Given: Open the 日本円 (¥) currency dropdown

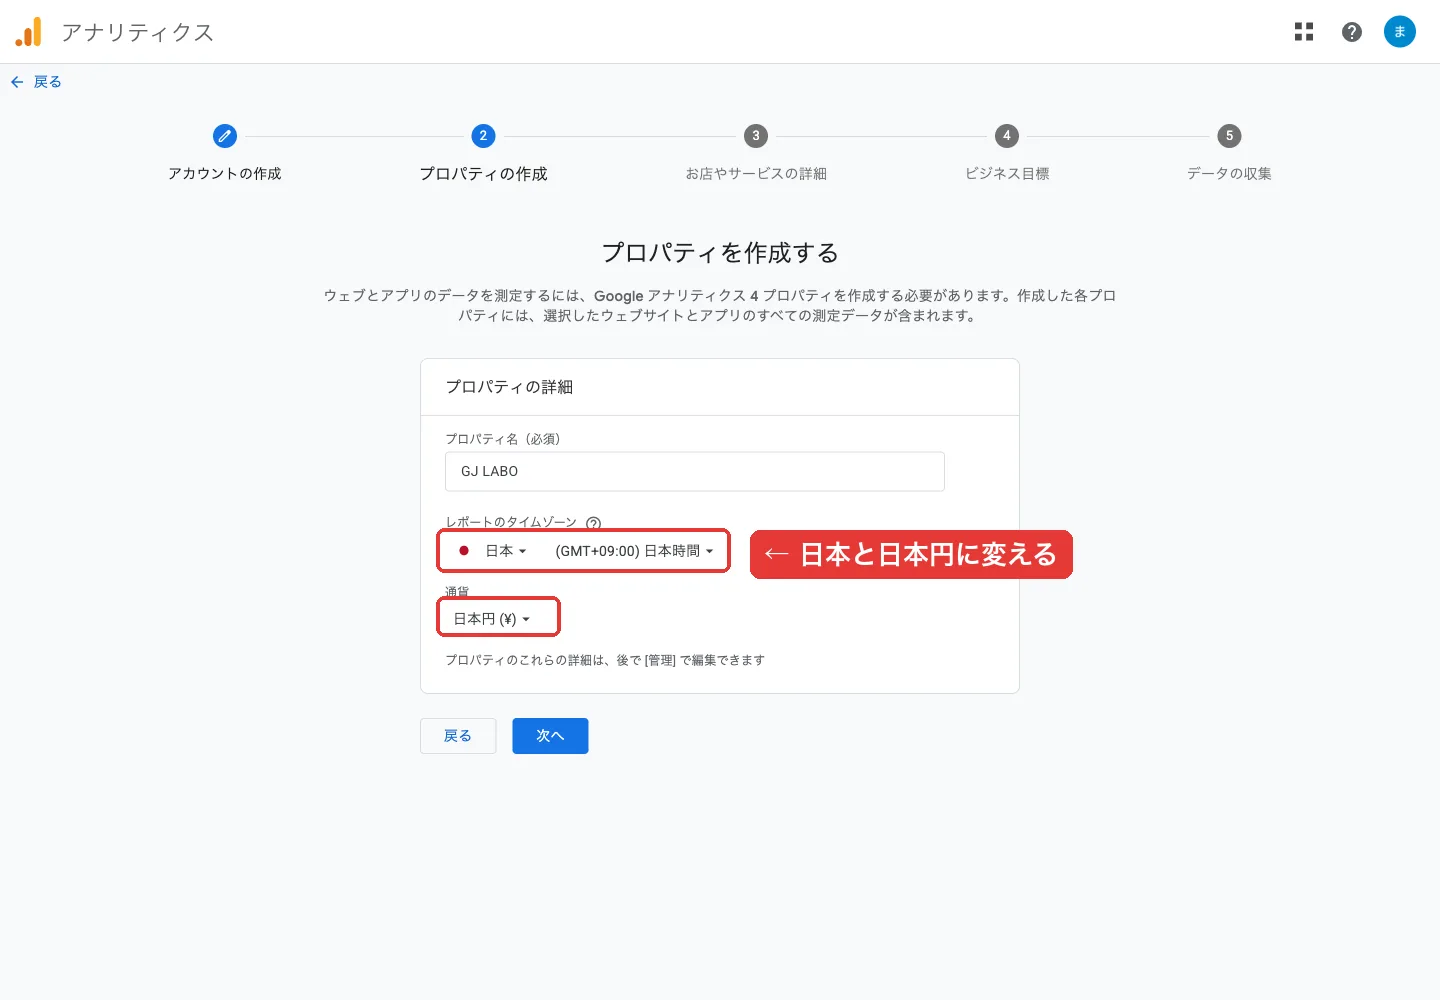Looking at the screenshot, I should [492, 619].
